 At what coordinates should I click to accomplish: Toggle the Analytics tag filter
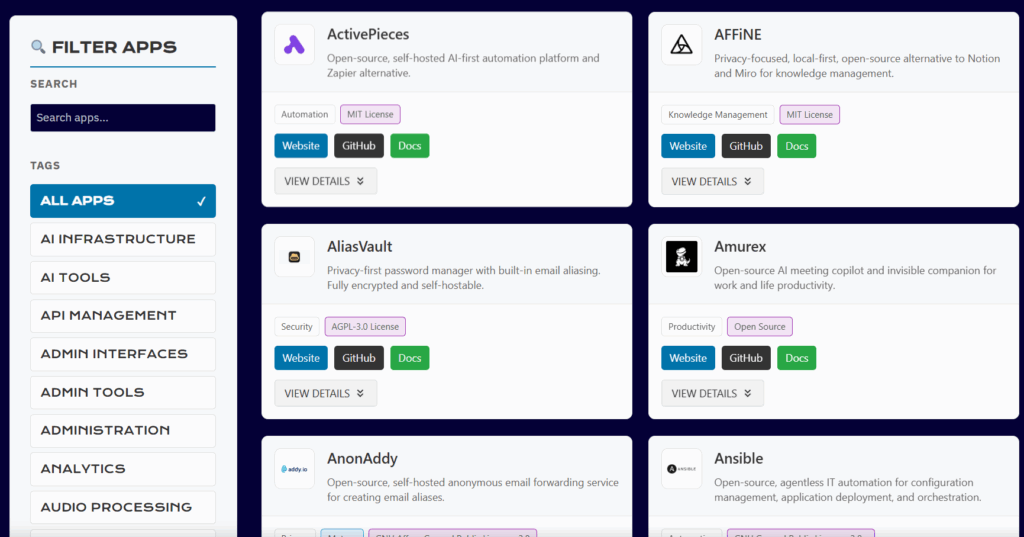(122, 469)
